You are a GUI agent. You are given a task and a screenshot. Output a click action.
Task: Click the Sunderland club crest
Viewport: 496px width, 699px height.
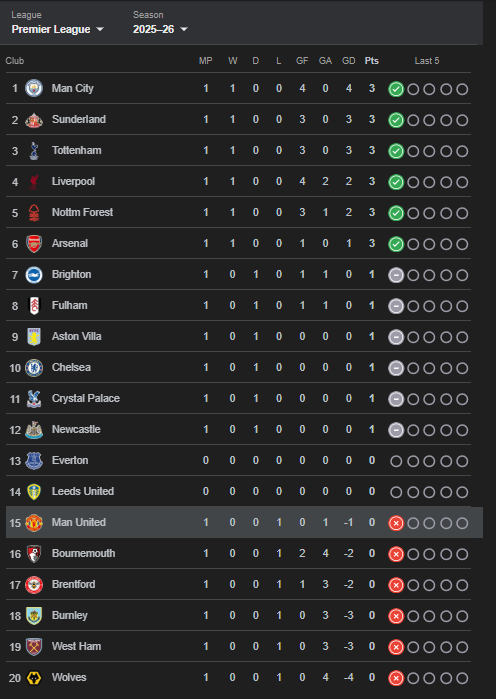tap(34, 119)
